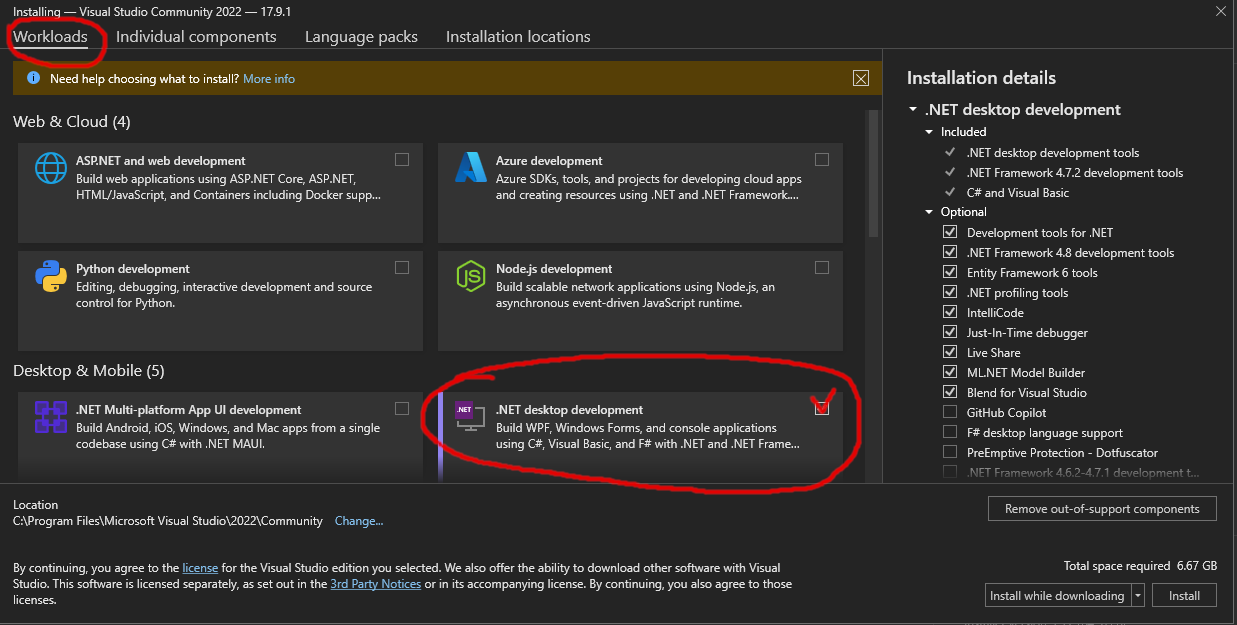The width and height of the screenshot is (1237, 625).
Task: Tick the Azure development workload checkbox
Action: point(822,160)
